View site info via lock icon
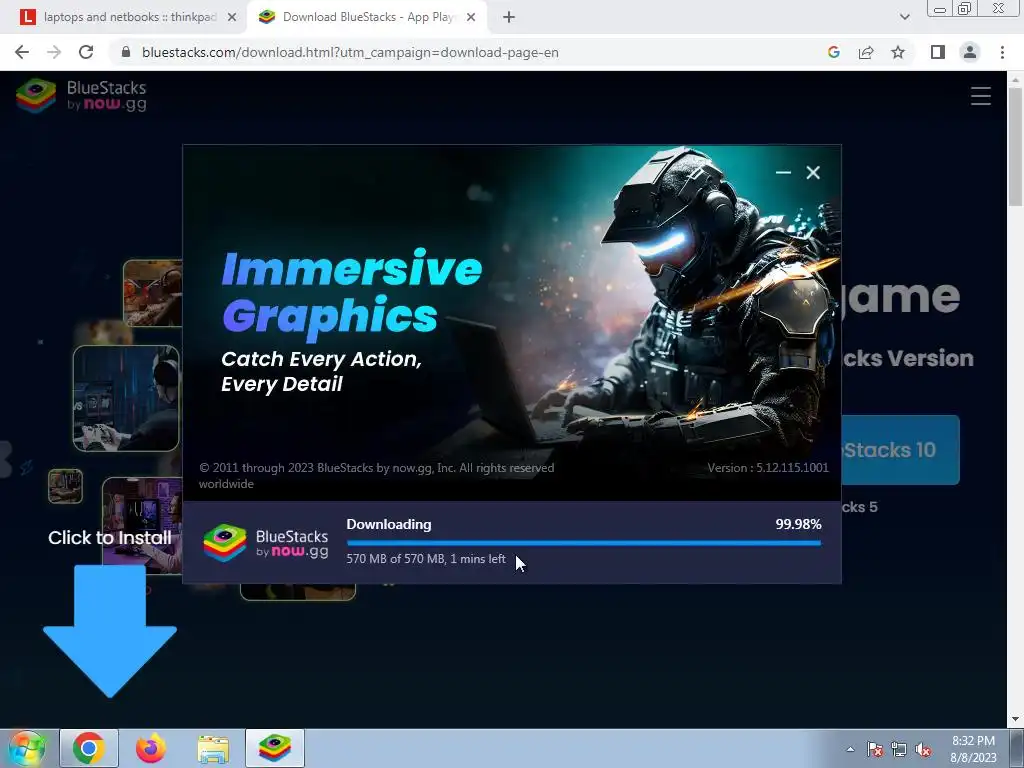The image size is (1024, 768). (126, 52)
